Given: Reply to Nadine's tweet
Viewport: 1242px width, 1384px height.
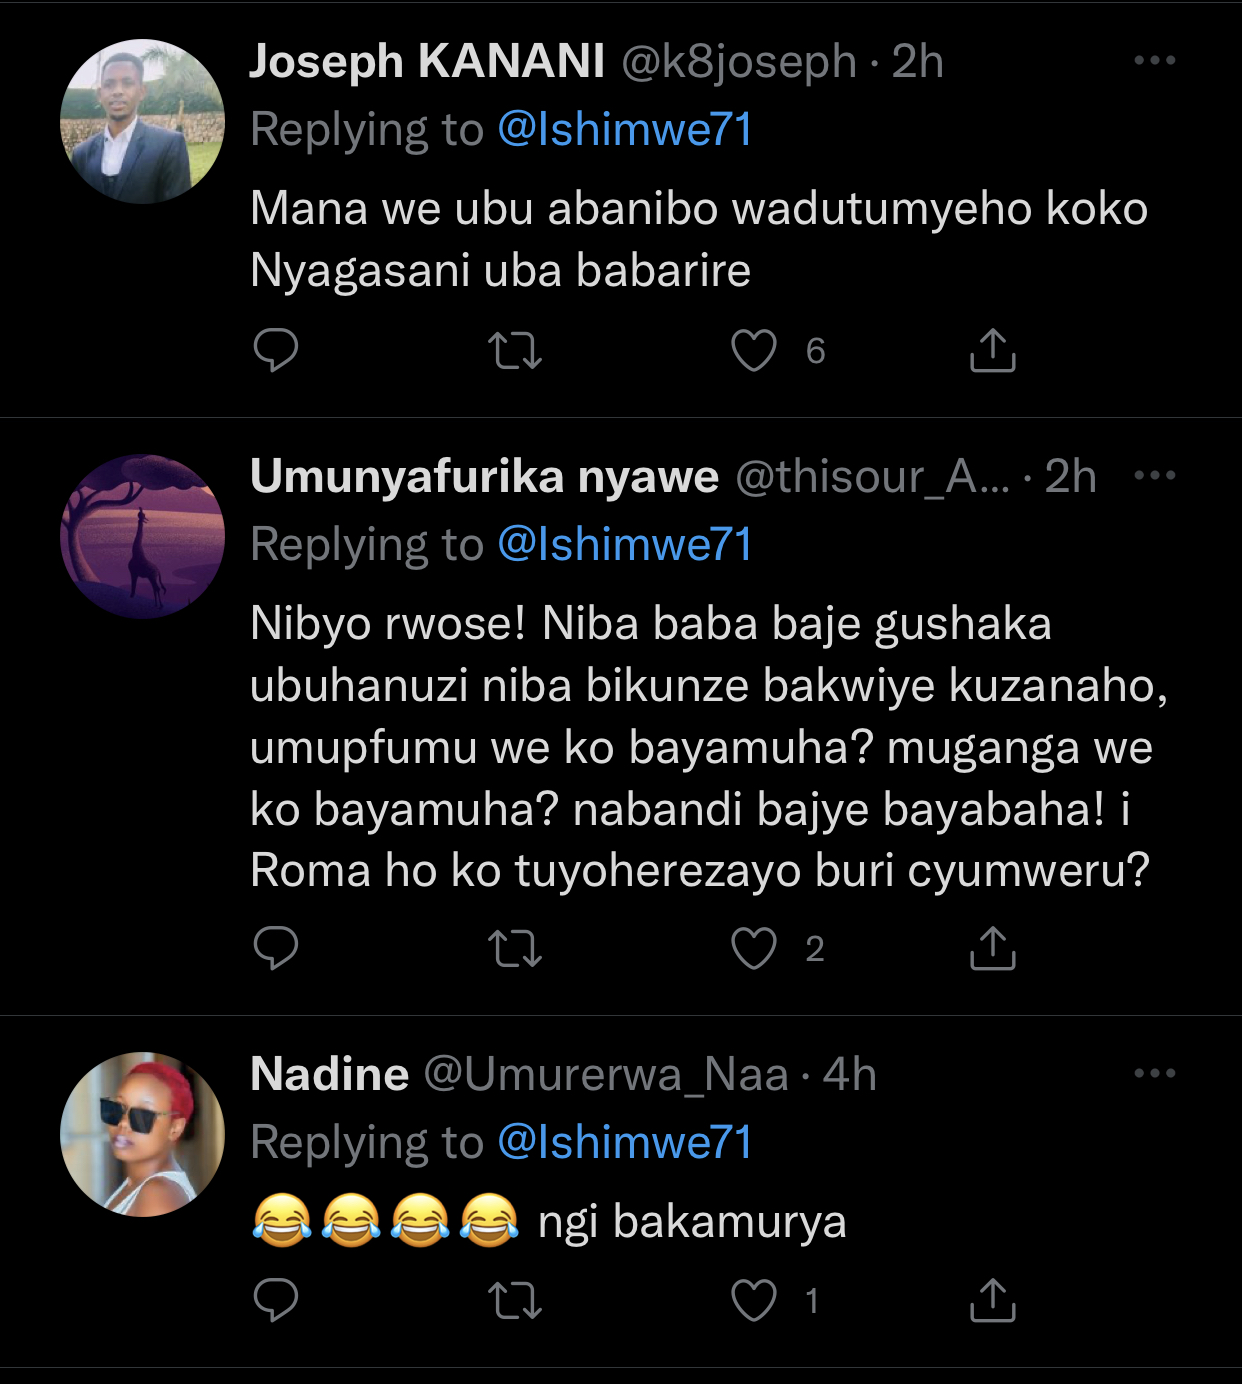Looking at the screenshot, I should click(276, 1300).
